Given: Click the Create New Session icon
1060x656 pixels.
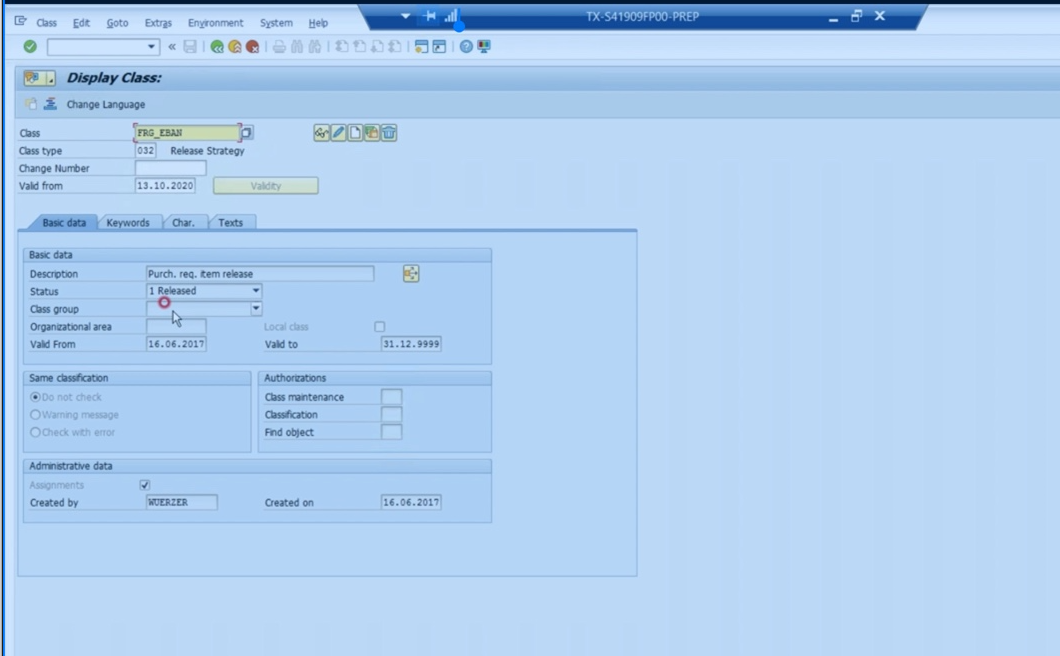Looking at the screenshot, I should [421, 47].
